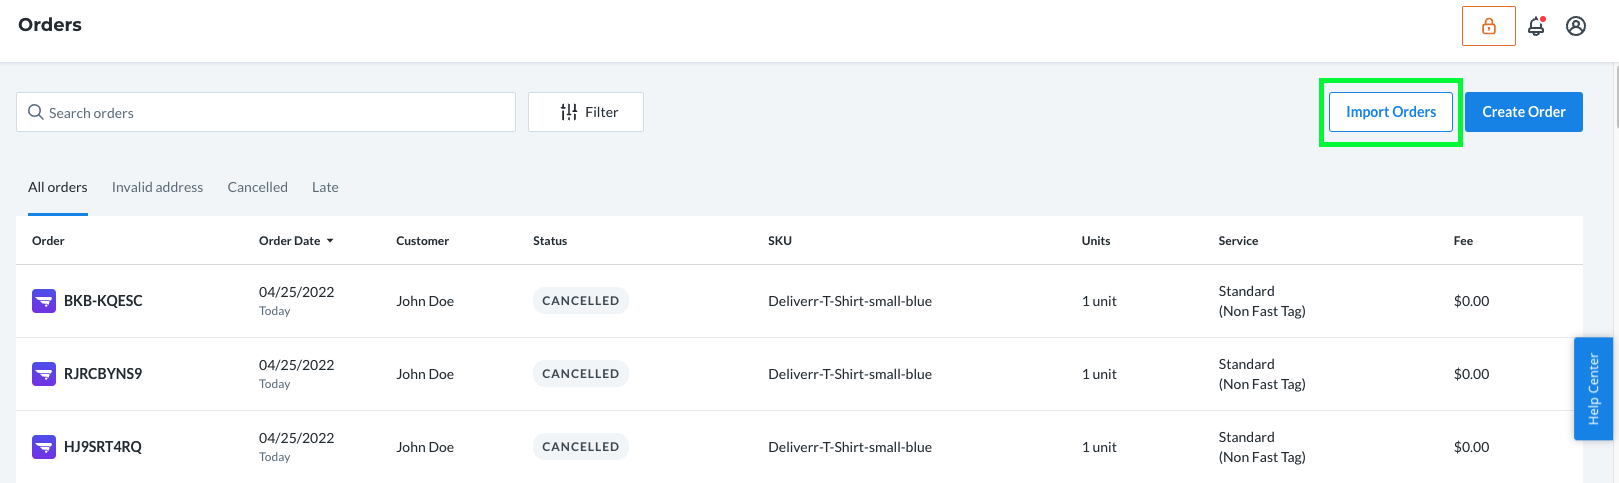Screen dimensions: 1619x483
Task: Focus the Search orders input field
Action: [266, 112]
